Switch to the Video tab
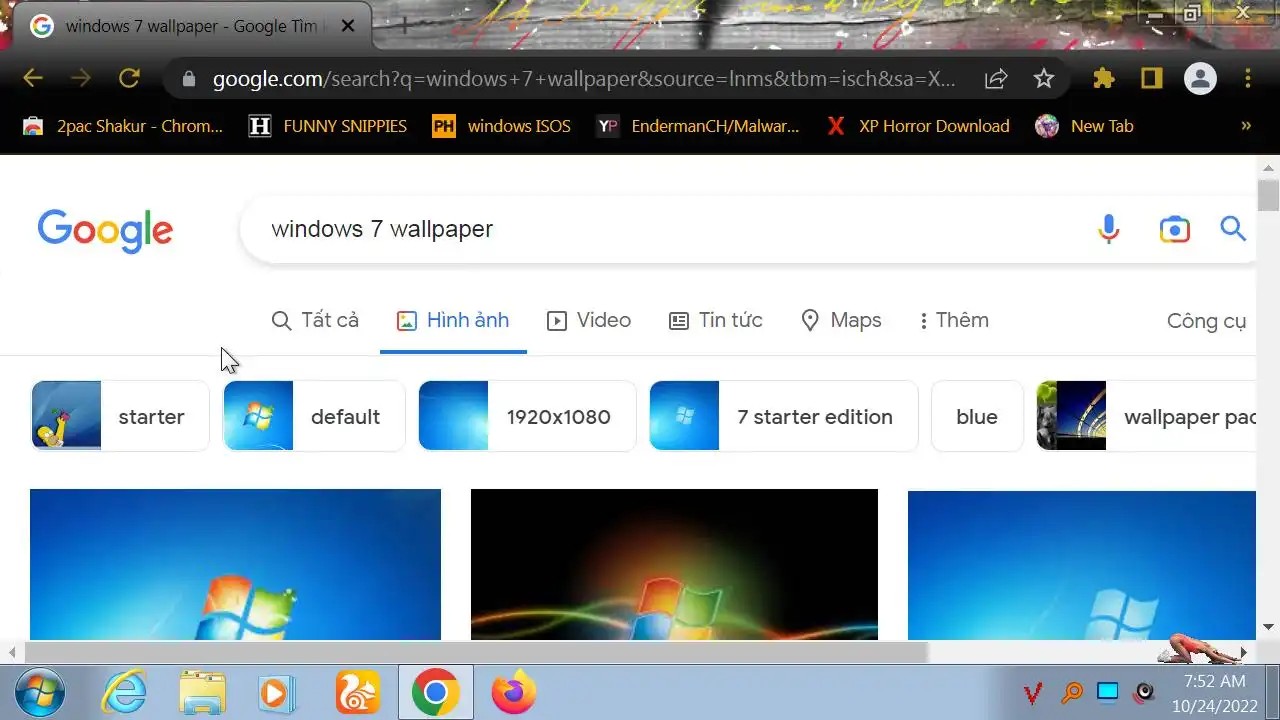The height and width of the screenshot is (720, 1280). coord(589,320)
